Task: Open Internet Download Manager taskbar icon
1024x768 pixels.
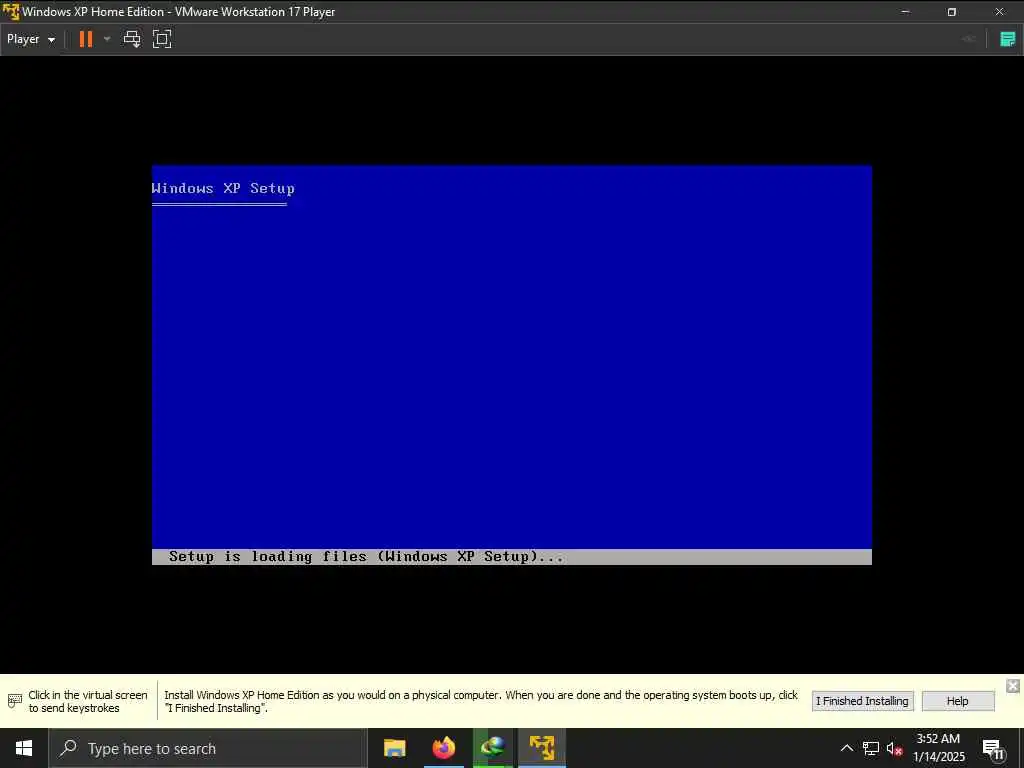Action: (x=492, y=748)
